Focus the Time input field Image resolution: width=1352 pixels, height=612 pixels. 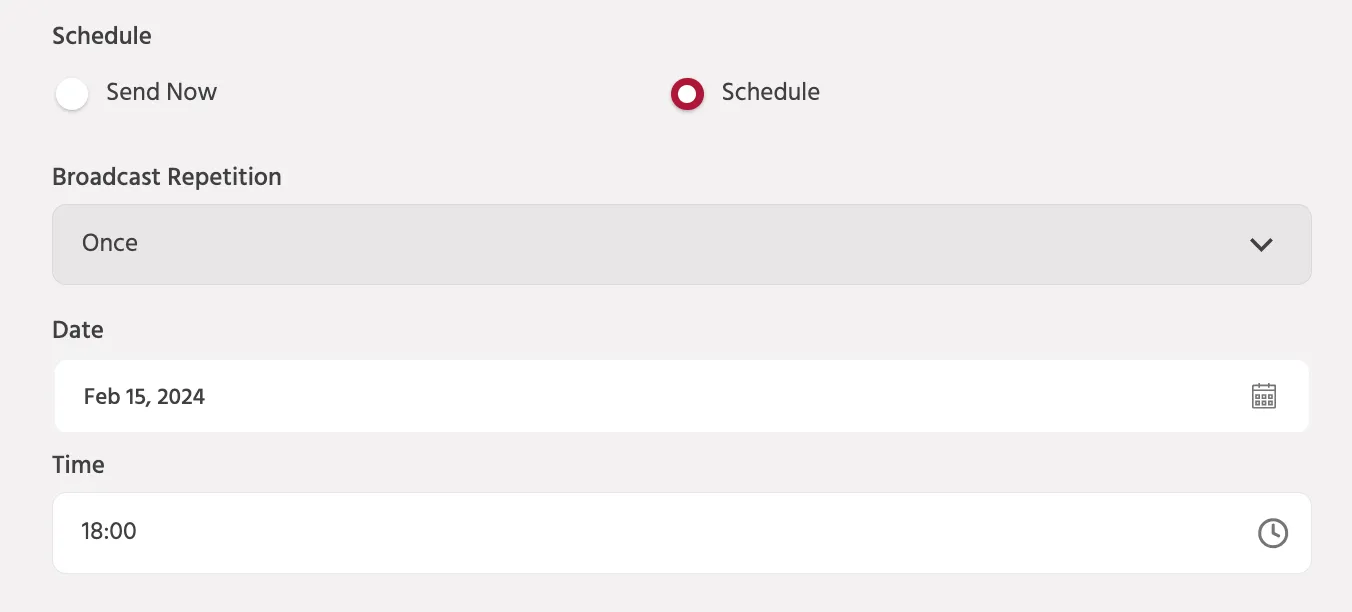681,533
